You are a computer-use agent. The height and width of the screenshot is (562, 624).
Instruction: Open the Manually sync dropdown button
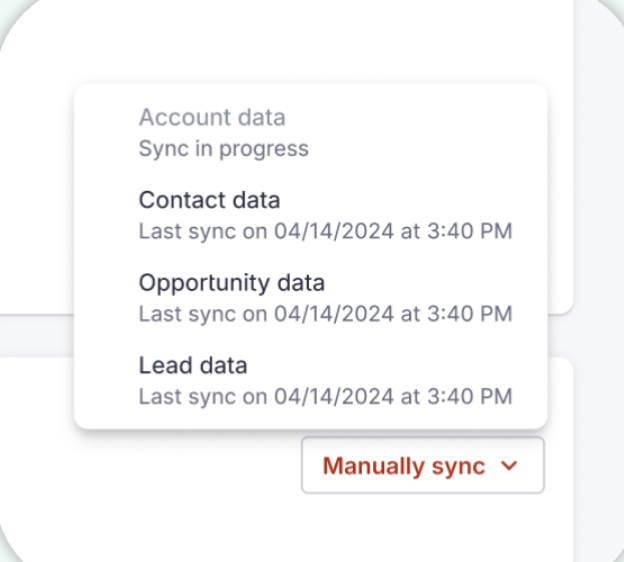tap(423, 465)
